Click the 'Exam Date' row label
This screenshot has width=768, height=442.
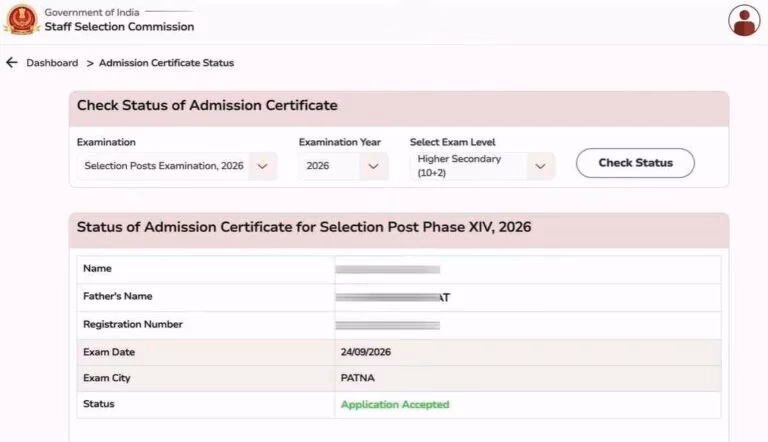coord(109,352)
